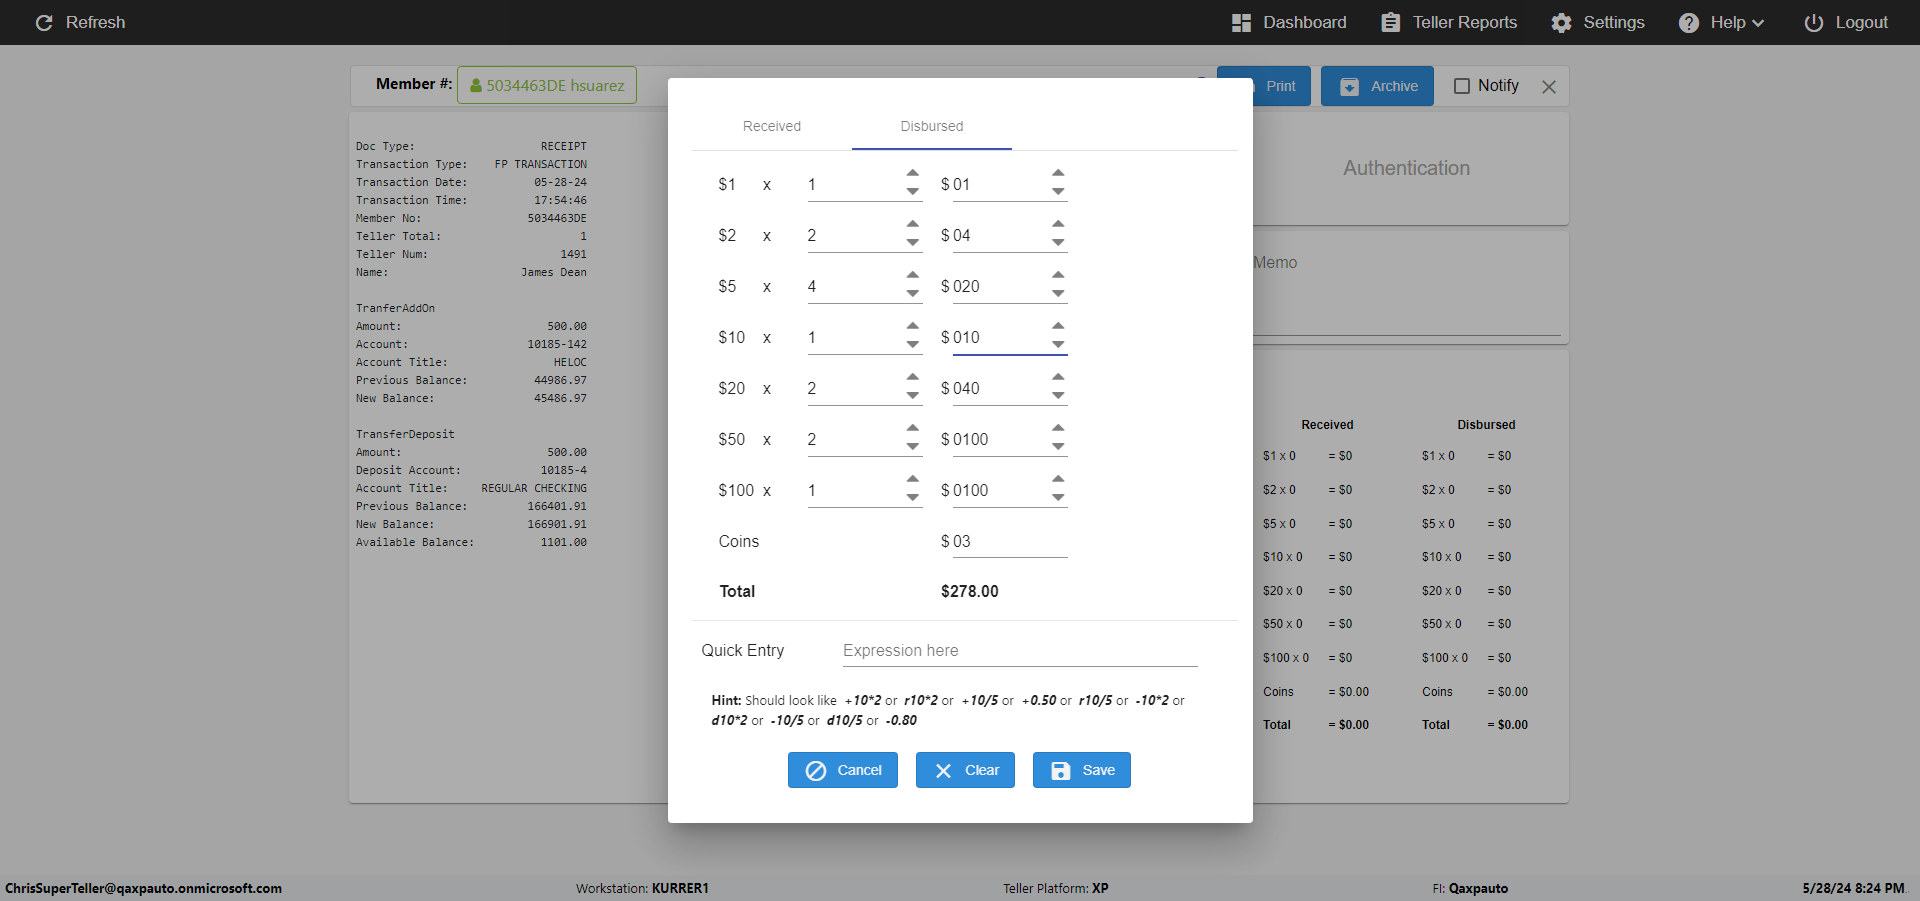This screenshot has width=1920, height=901.
Task: Increase the $50 bill count
Action: click(913, 428)
